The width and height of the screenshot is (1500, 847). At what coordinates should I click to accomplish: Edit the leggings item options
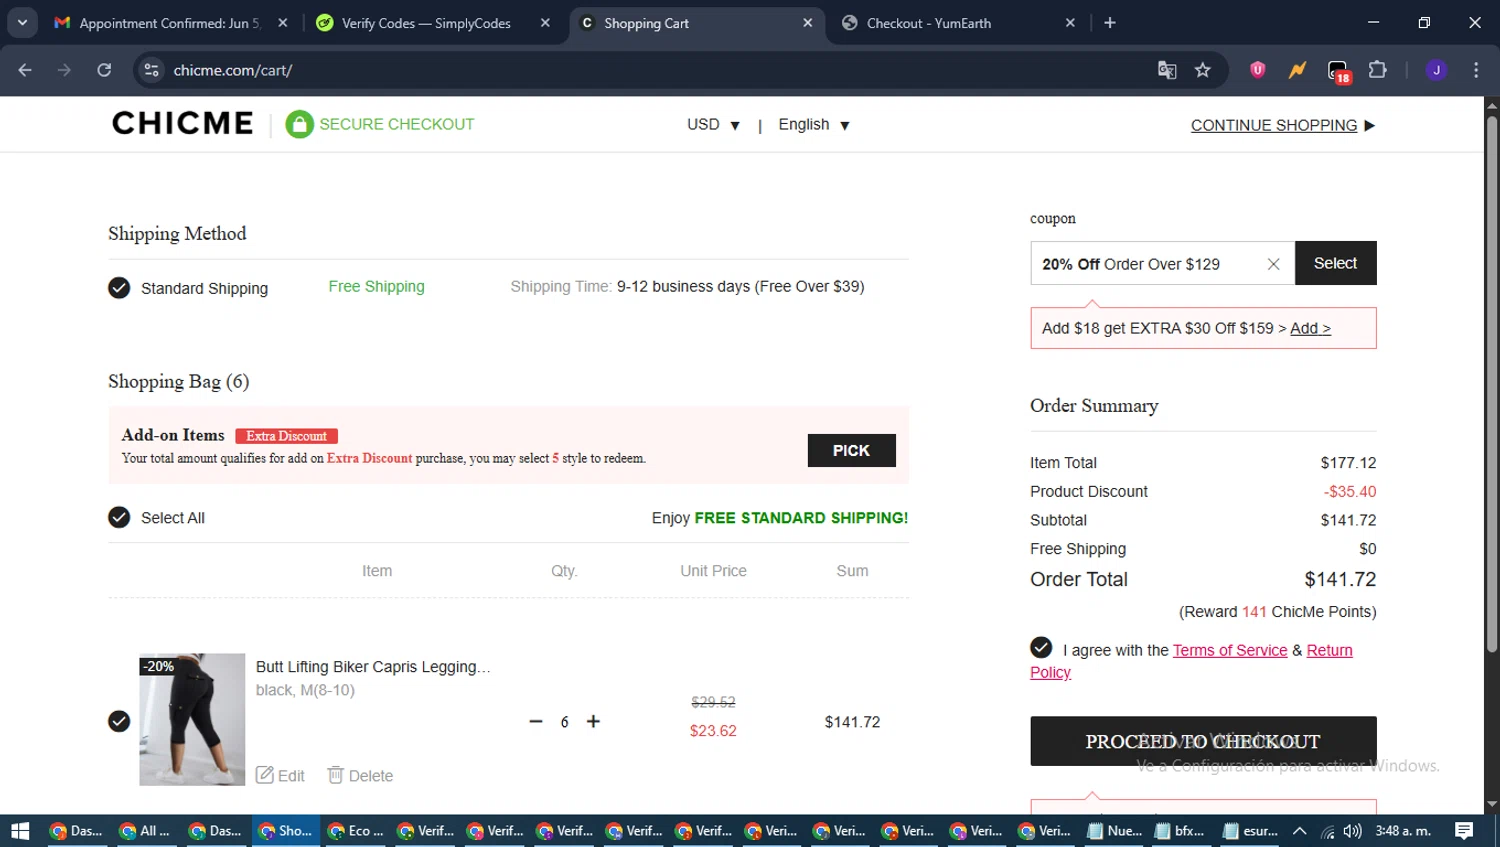coord(280,775)
